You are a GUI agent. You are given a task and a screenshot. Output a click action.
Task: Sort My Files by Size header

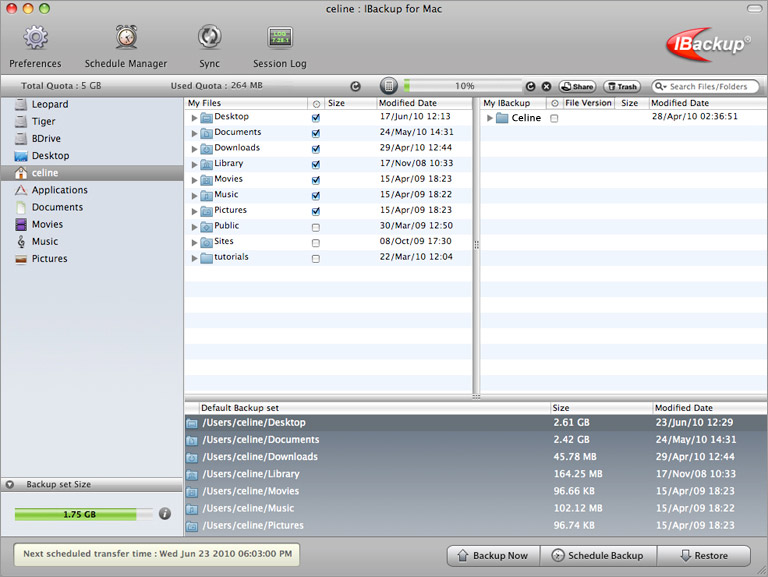(x=351, y=103)
